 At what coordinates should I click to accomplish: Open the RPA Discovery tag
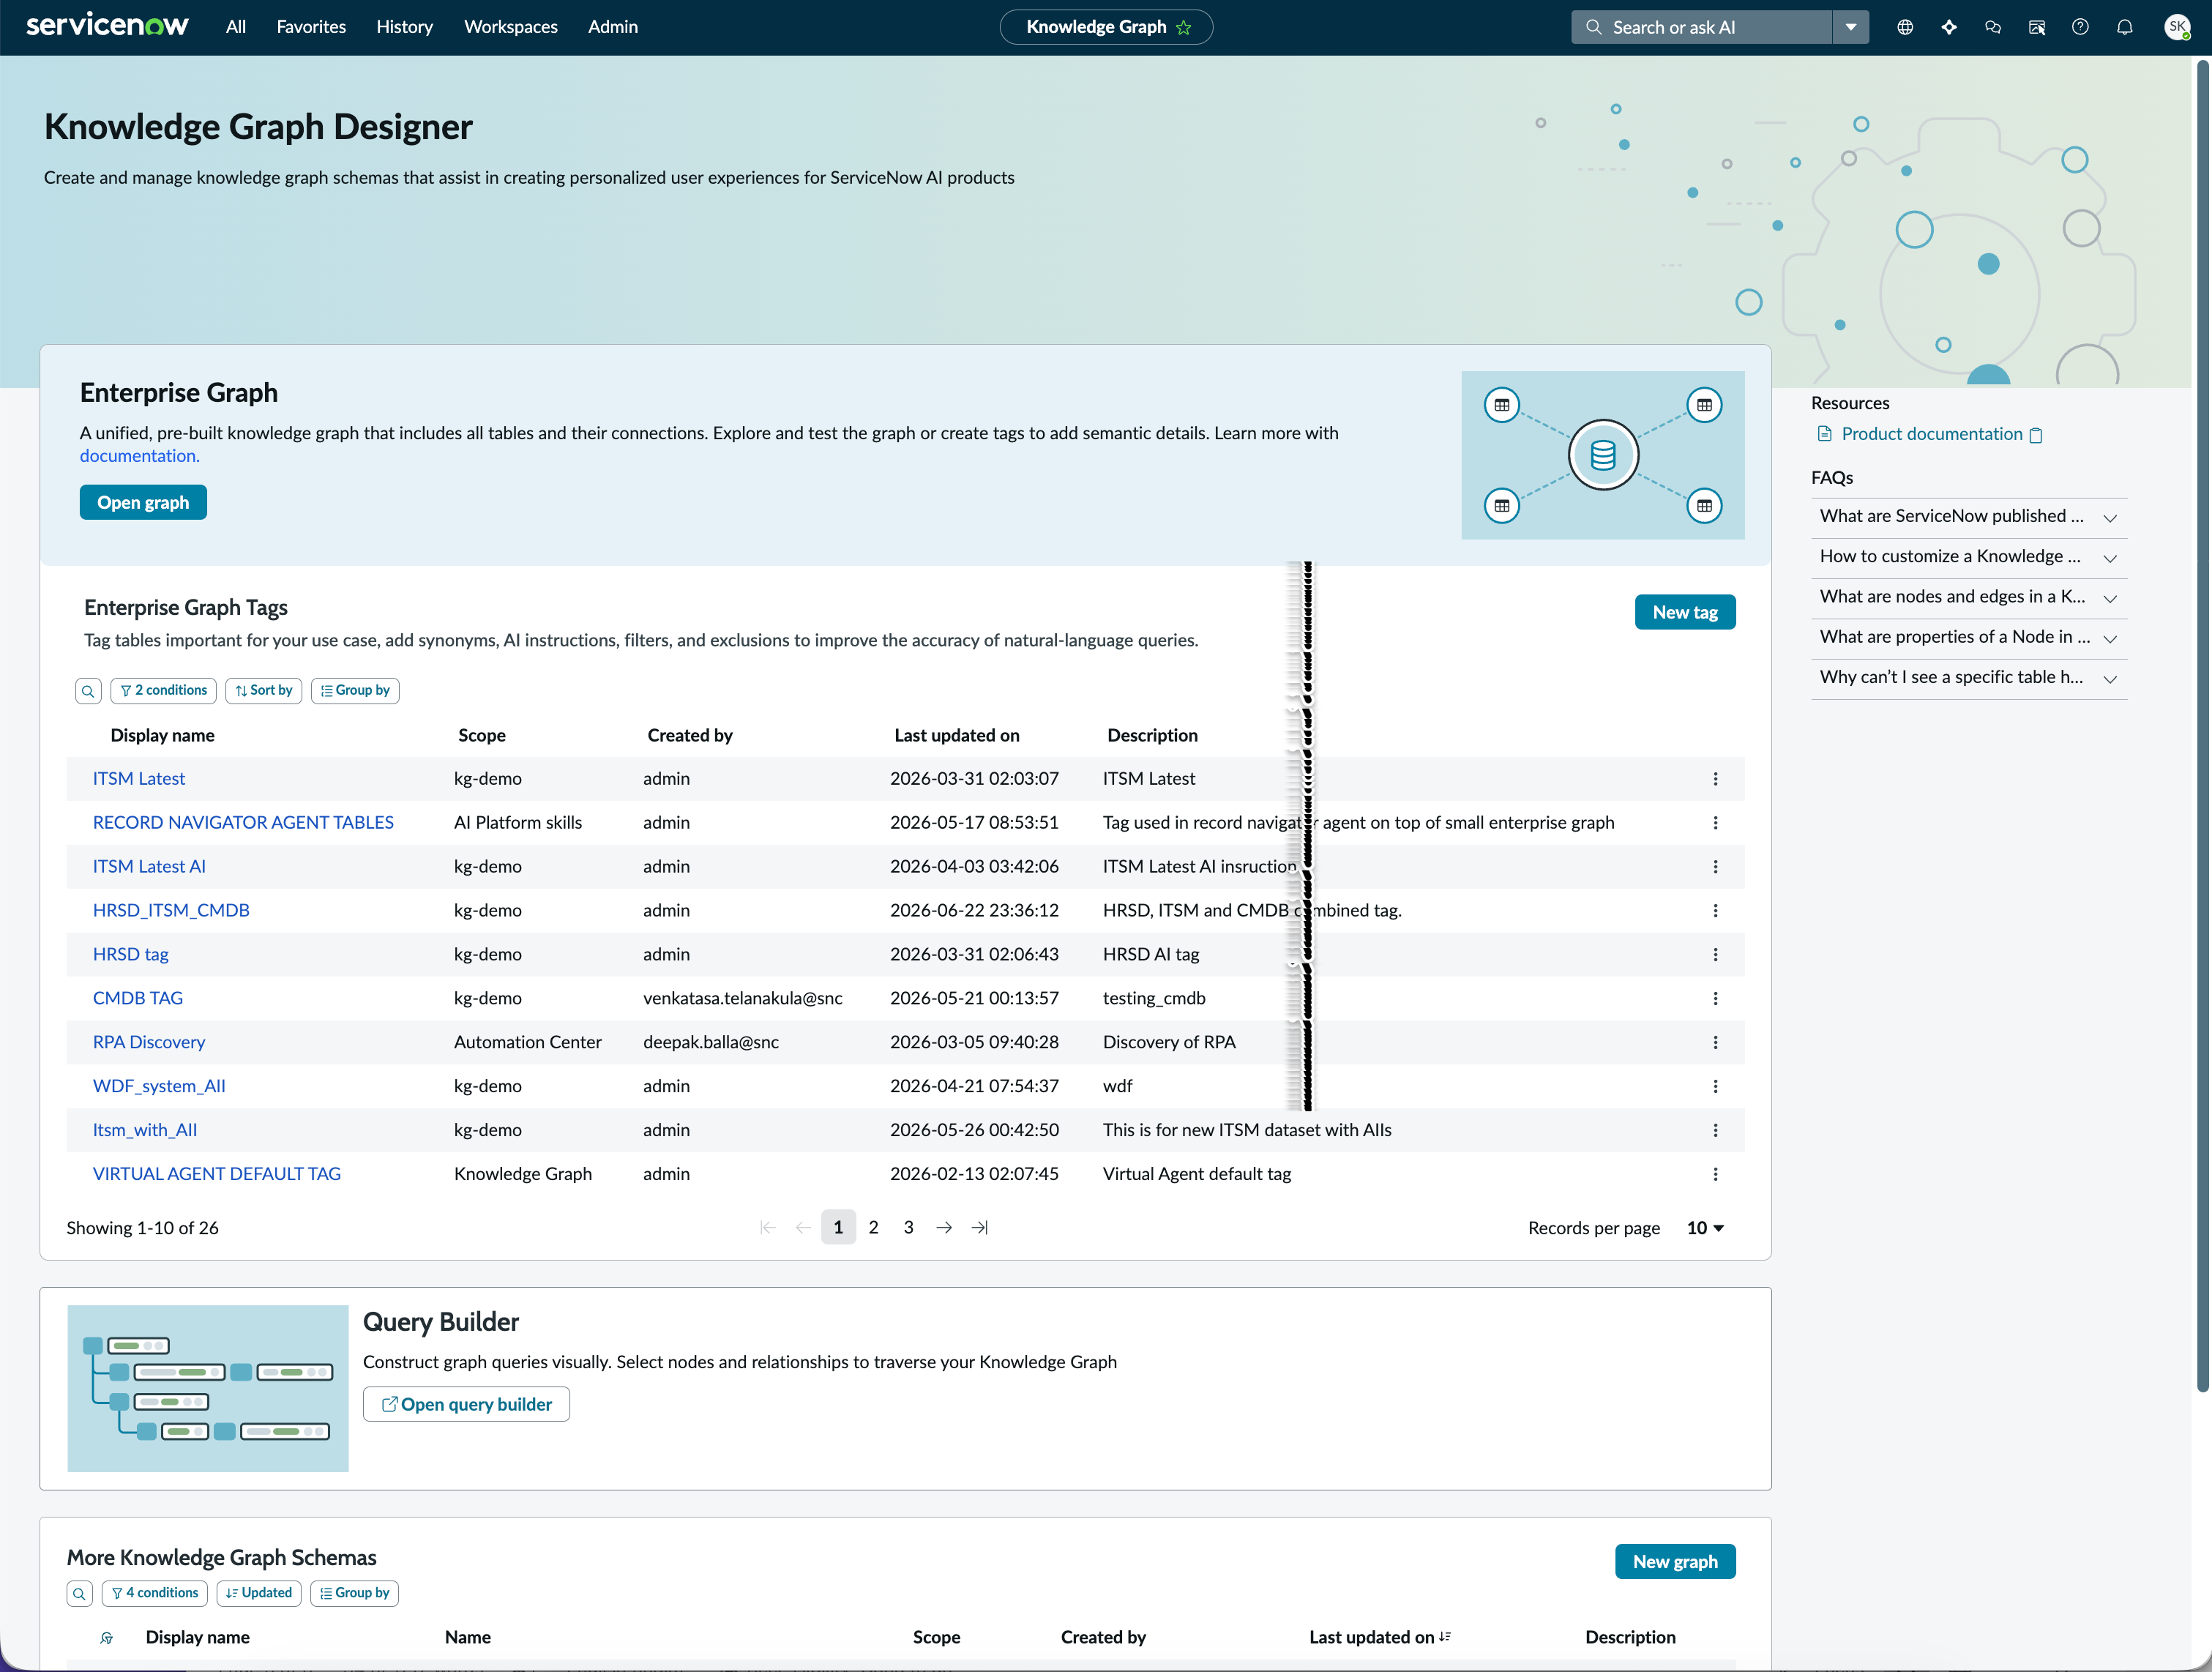coord(149,1042)
